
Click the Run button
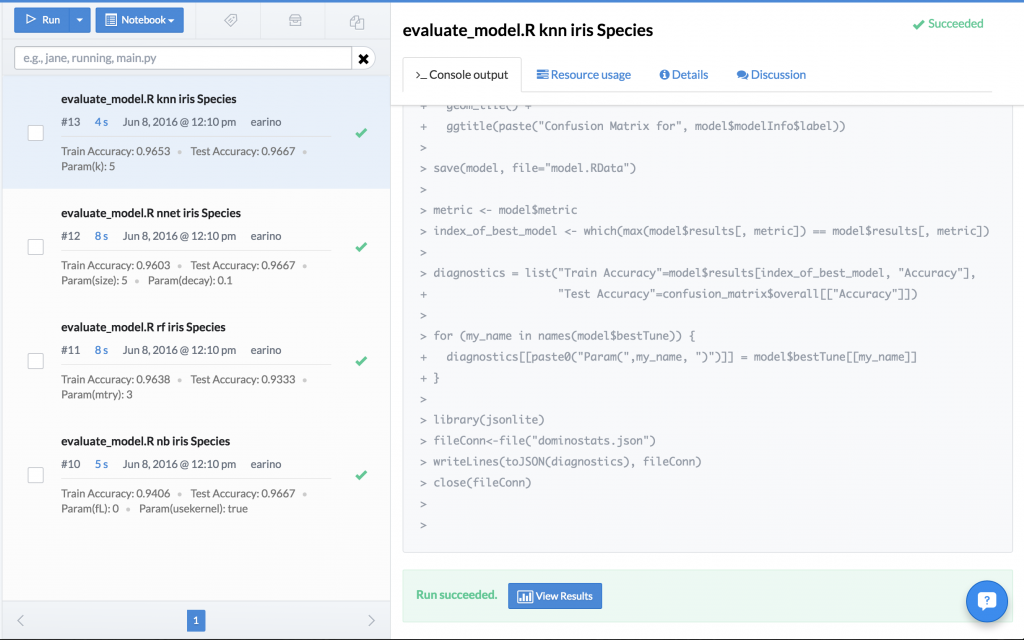(42, 20)
